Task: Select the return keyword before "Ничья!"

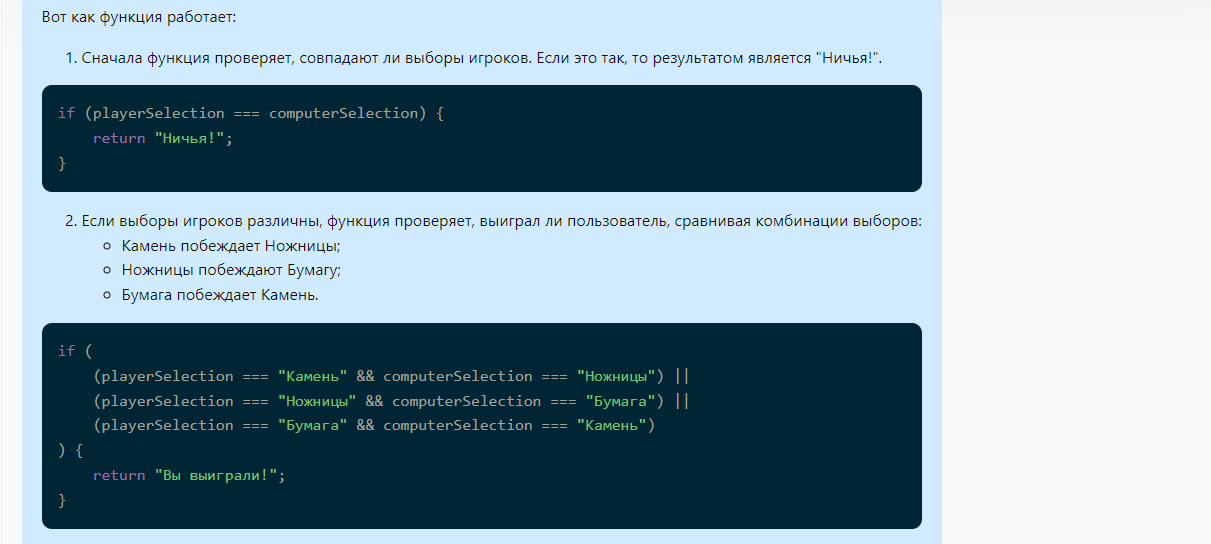Action: tap(118, 138)
